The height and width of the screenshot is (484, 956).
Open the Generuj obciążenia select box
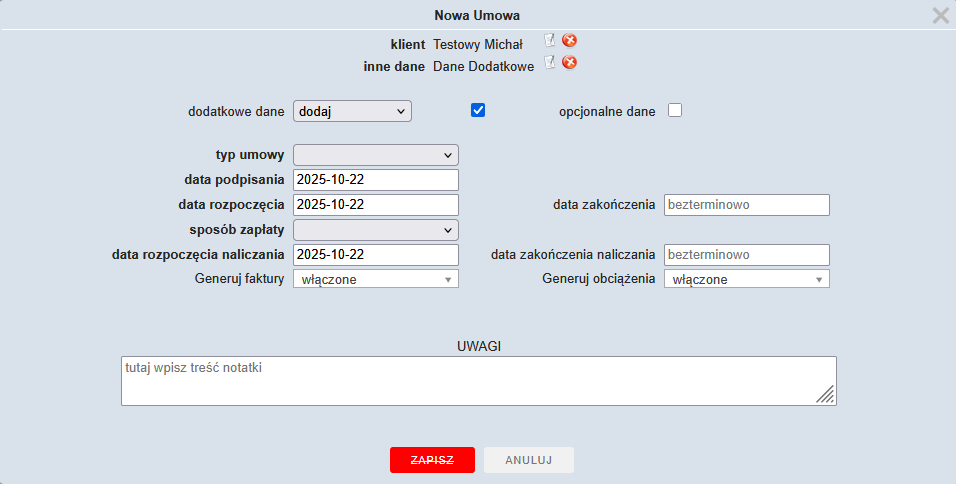[x=746, y=280]
